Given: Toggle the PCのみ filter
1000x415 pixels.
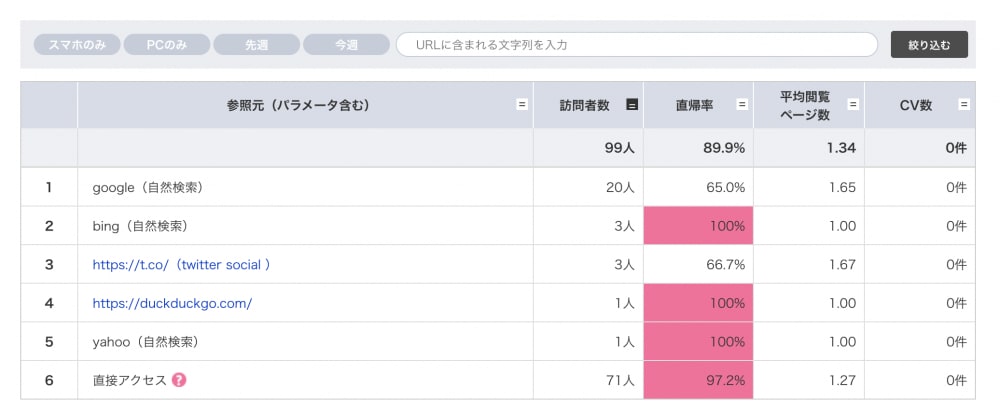Looking at the screenshot, I should click(167, 45).
